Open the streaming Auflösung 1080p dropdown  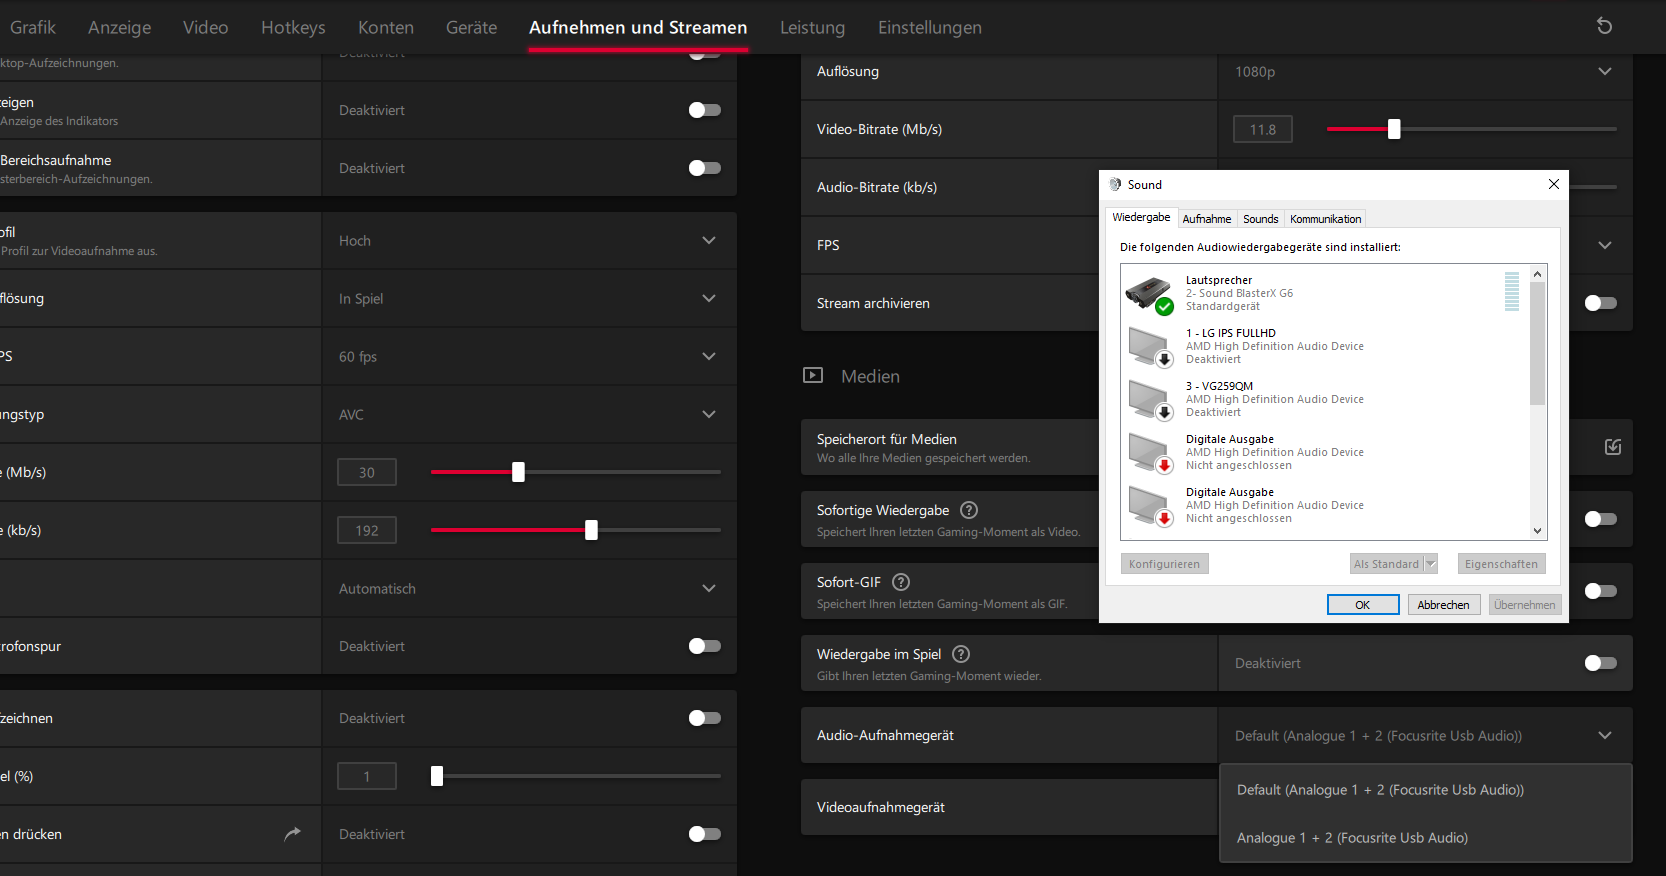pyautogui.click(x=1425, y=71)
